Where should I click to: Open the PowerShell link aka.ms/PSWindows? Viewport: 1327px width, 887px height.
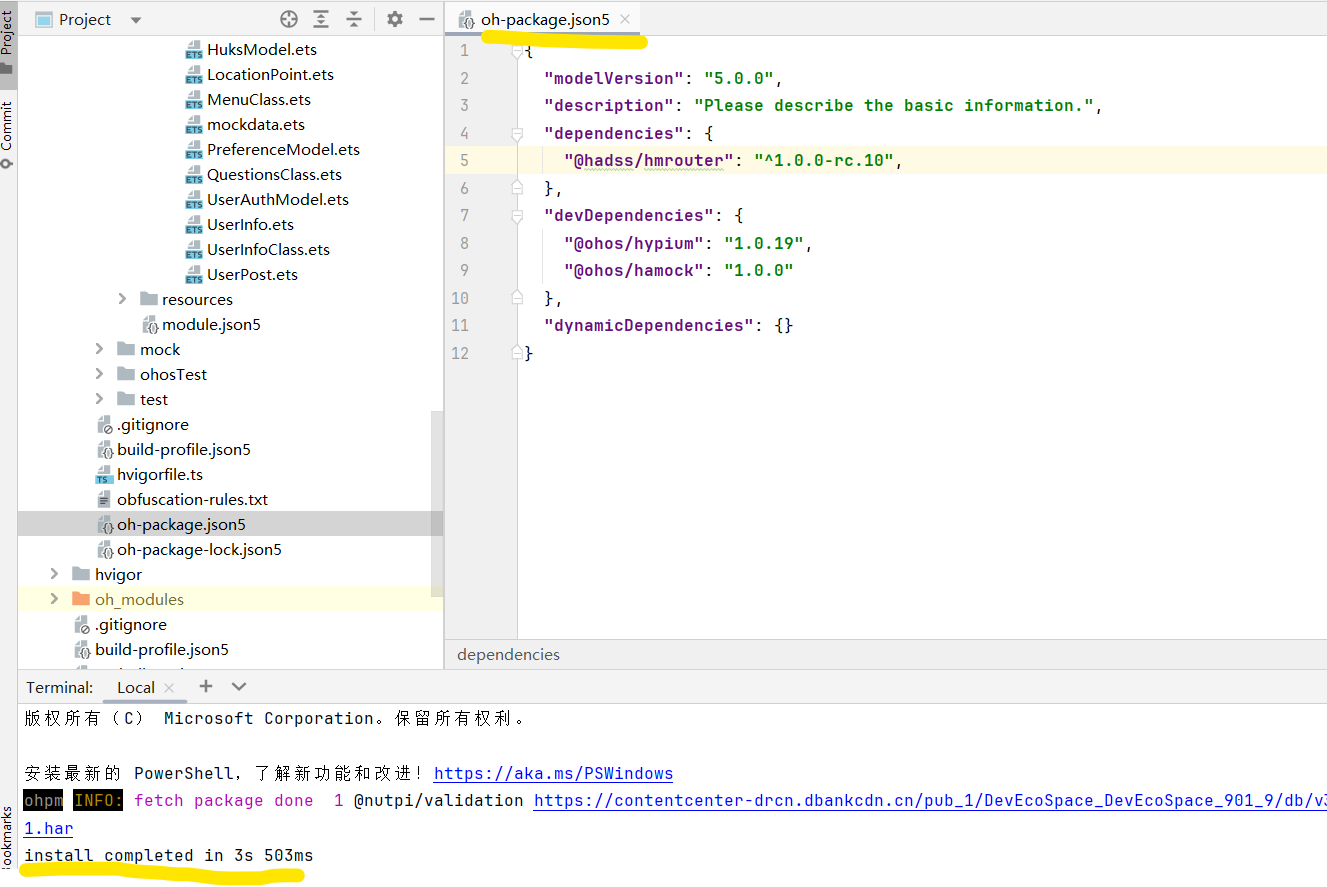pos(553,773)
